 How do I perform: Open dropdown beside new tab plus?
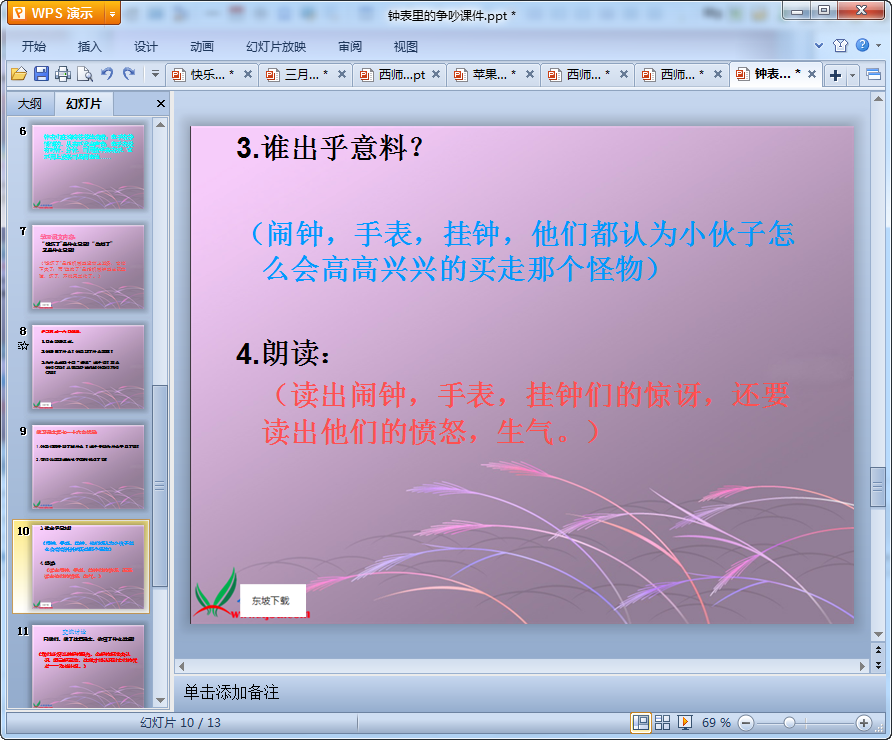852,75
